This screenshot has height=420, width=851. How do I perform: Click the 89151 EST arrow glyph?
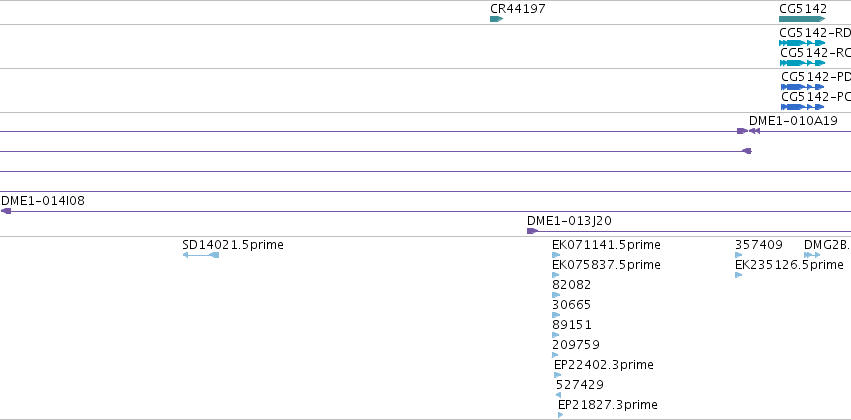tap(556, 335)
